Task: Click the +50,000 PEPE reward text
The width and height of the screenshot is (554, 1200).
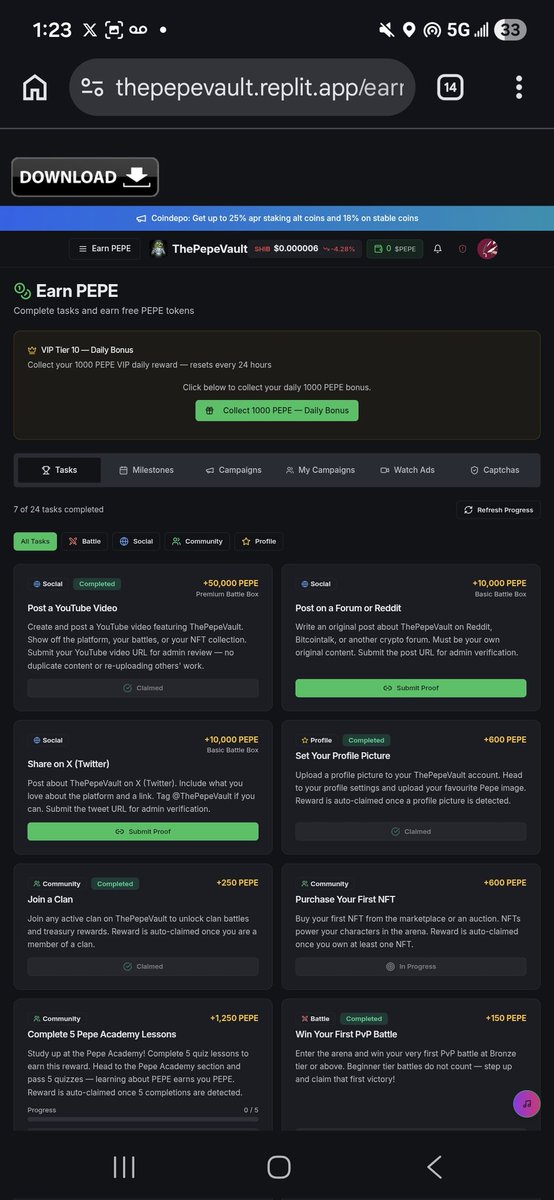Action: pos(230,583)
